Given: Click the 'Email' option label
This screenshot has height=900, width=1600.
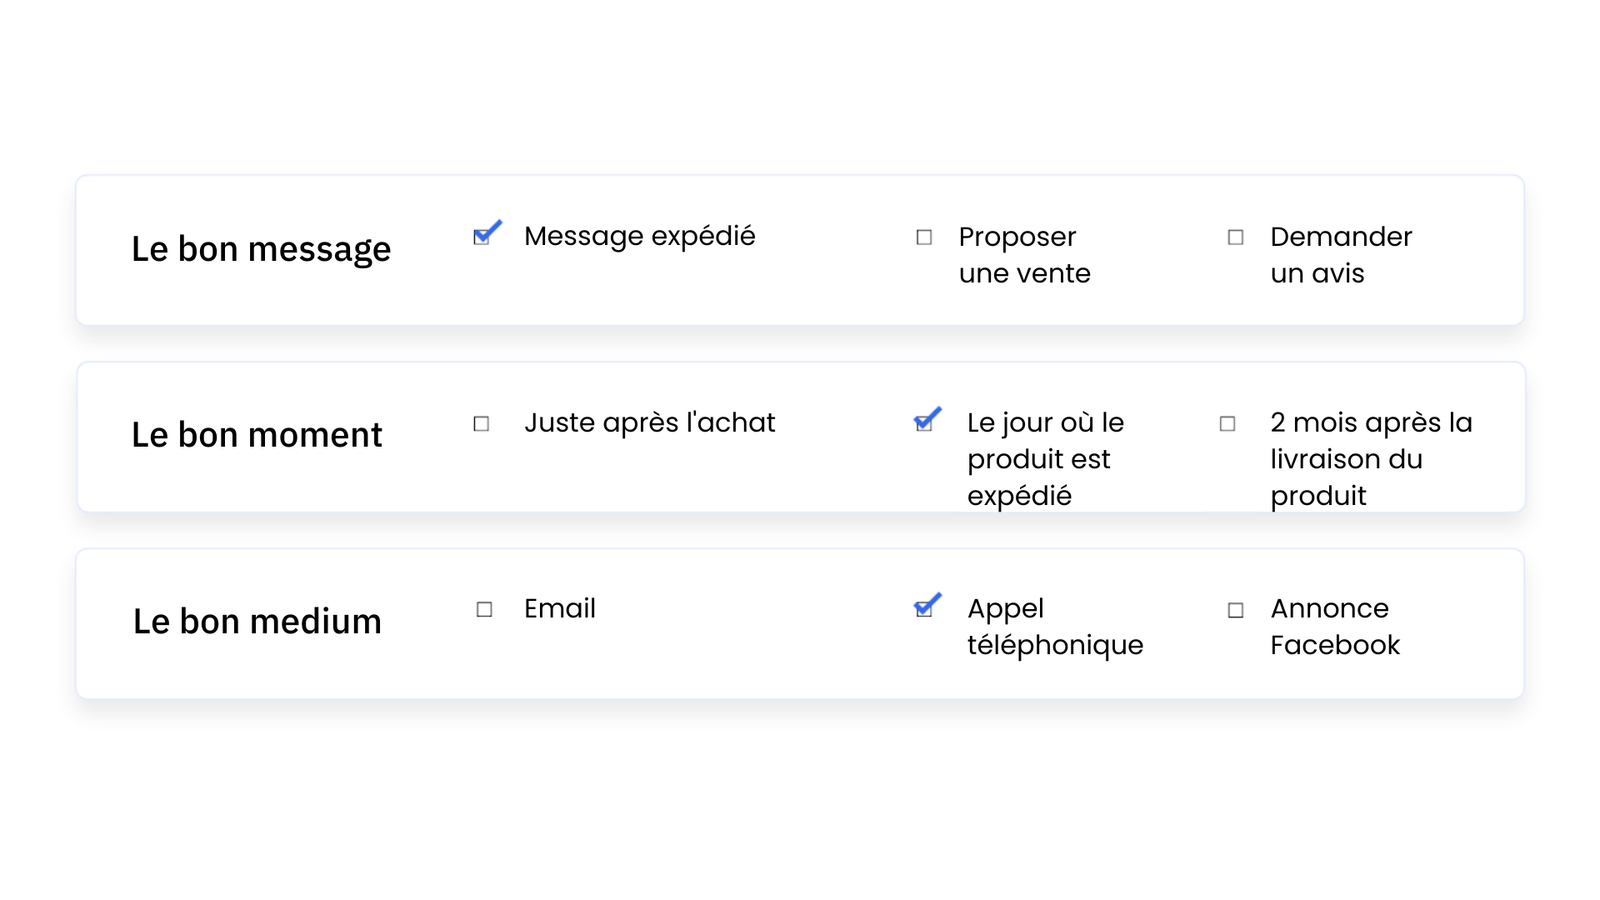Looking at the screenshot, I should [x=560, y=609].
